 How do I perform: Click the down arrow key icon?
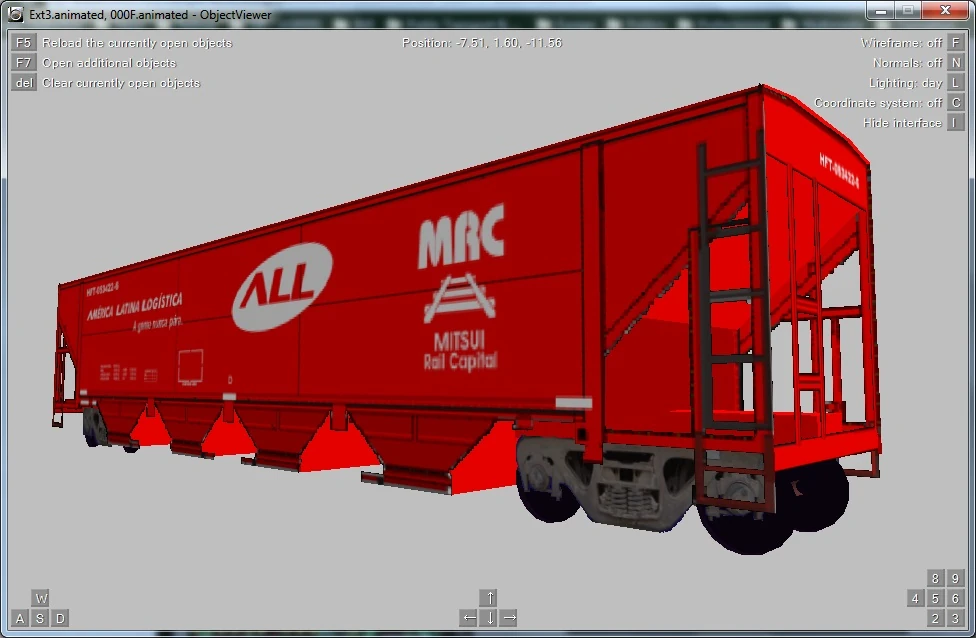click(x=489, y=618)
